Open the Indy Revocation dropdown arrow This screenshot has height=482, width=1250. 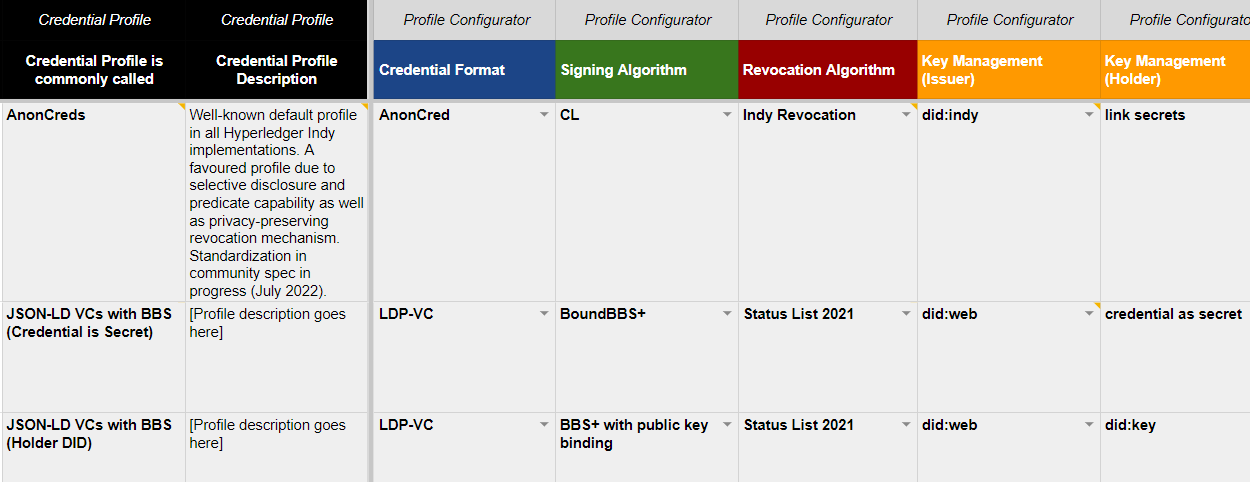(906, 115)
